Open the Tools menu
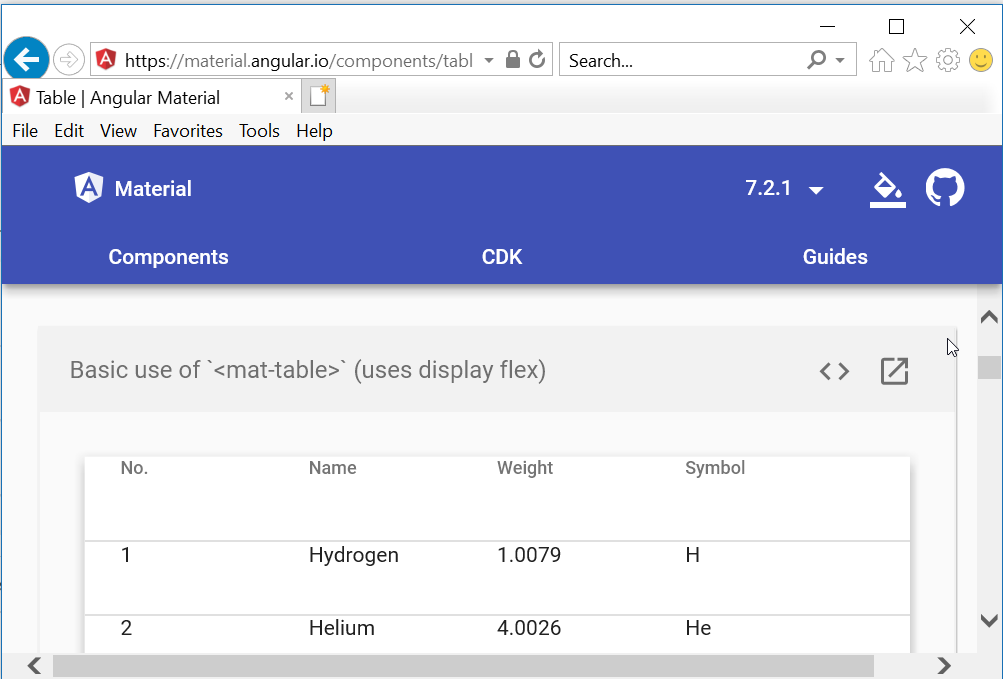1003x679 pixels. coord(259,131)
